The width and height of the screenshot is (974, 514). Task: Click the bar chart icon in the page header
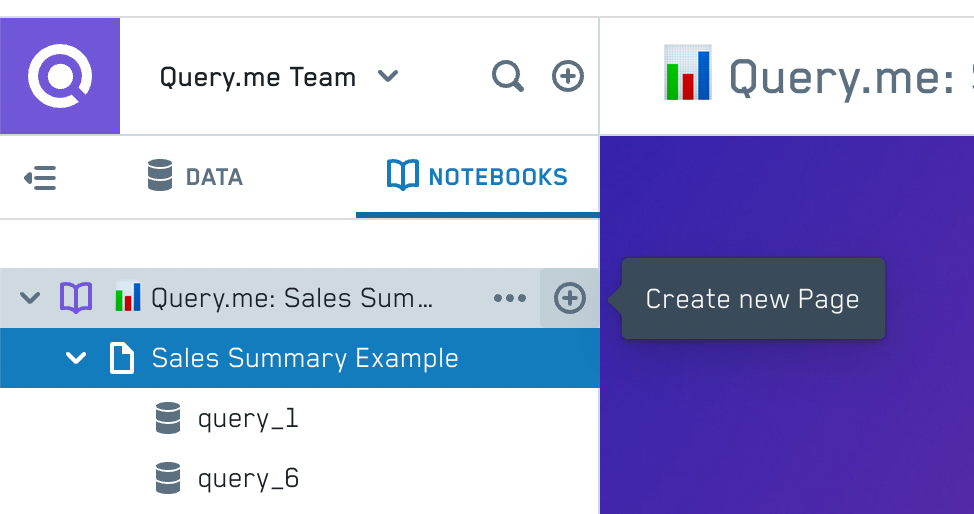click(688, 73)
